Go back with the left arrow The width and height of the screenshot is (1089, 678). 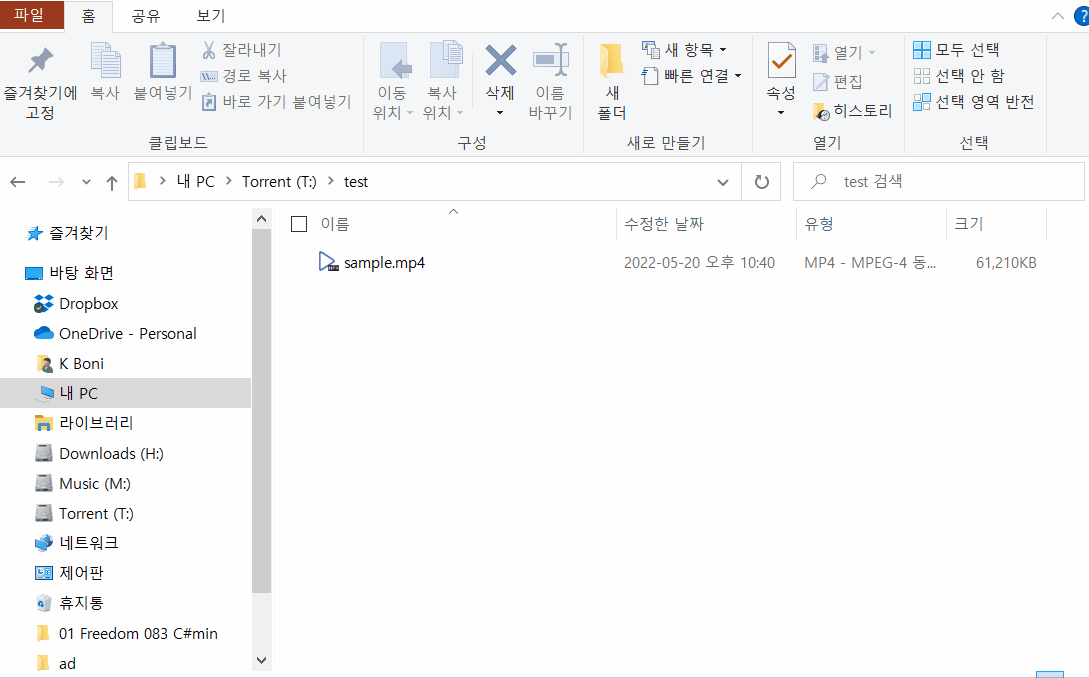18,182
